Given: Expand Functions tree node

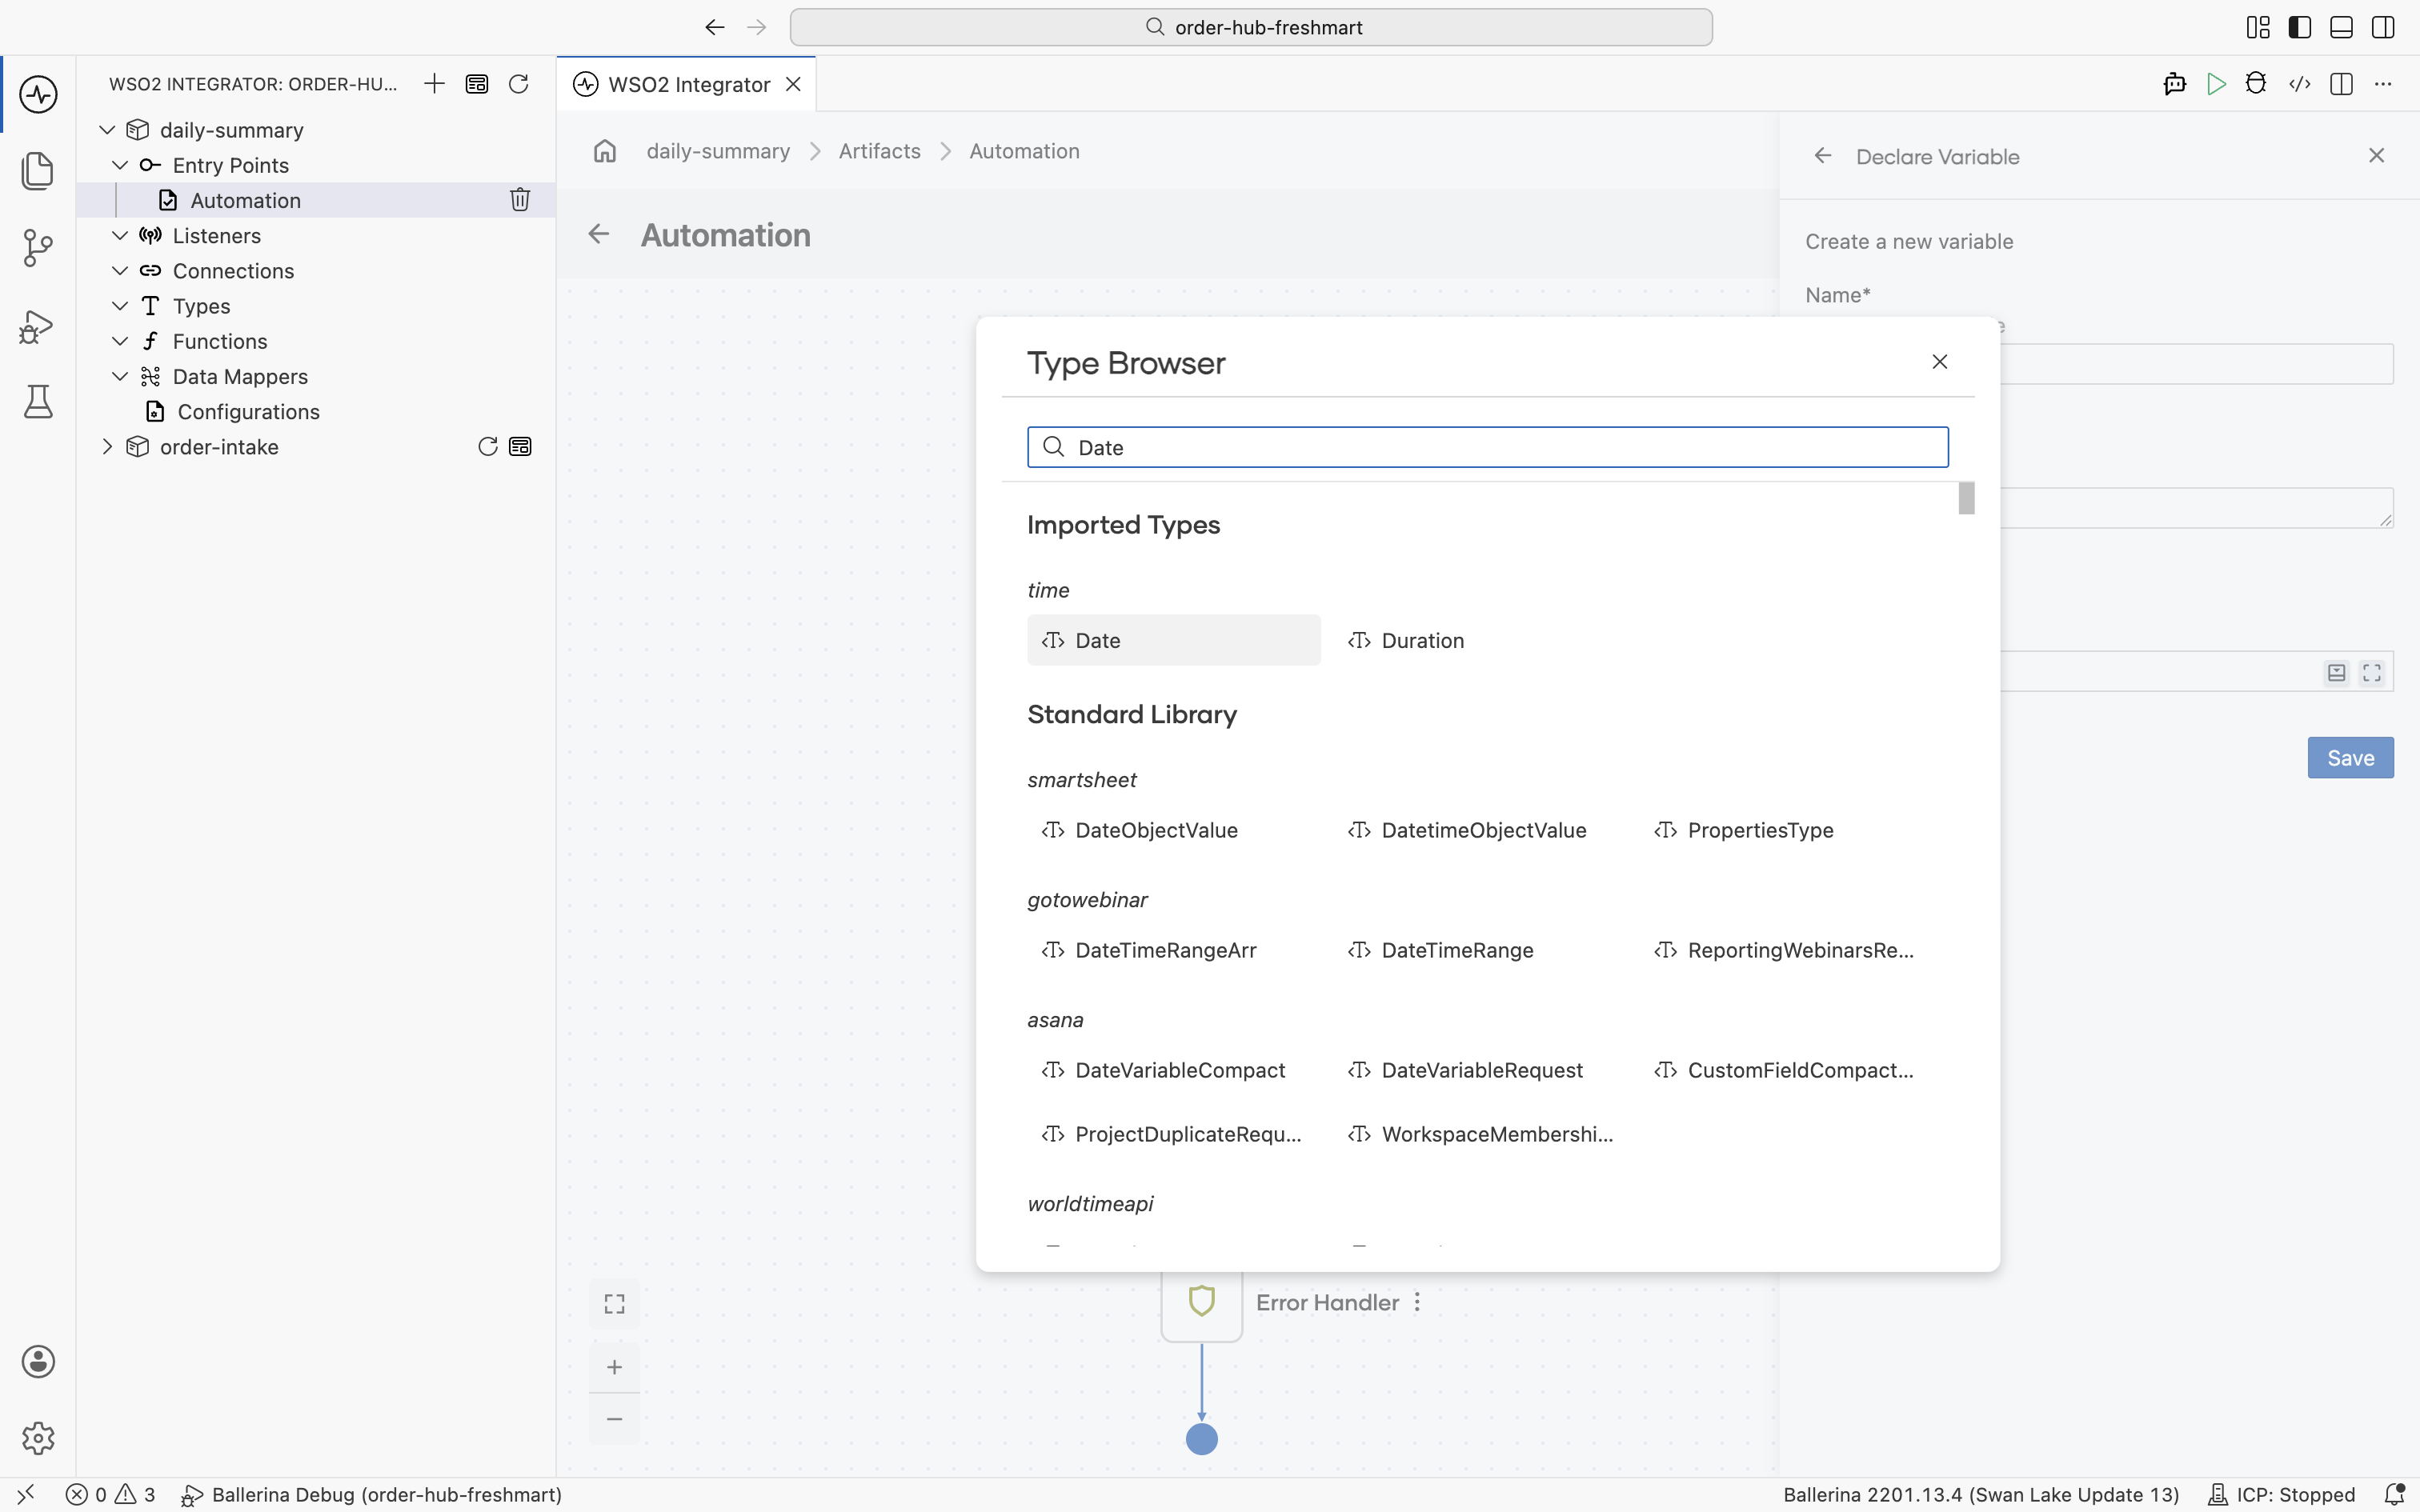Looking at the screenshot, I should (120, 341).
